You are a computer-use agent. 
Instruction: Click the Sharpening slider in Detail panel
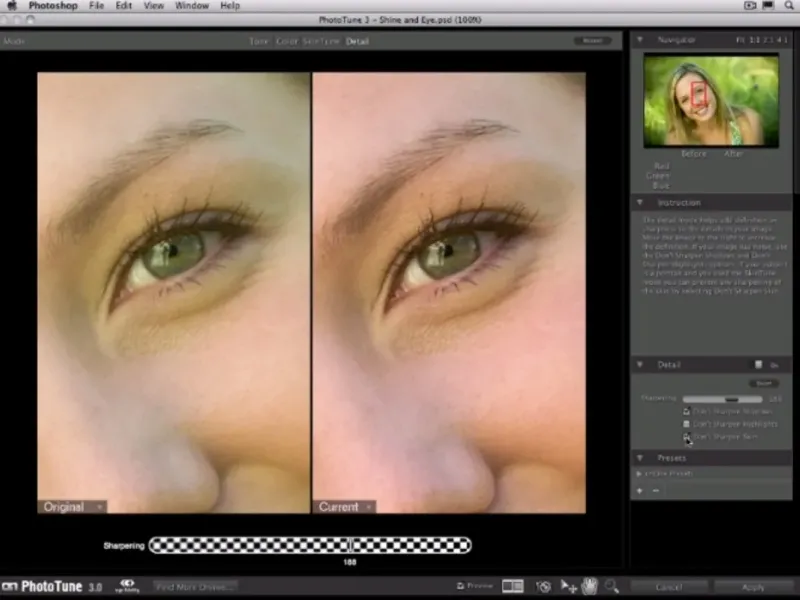coord(723,398)
